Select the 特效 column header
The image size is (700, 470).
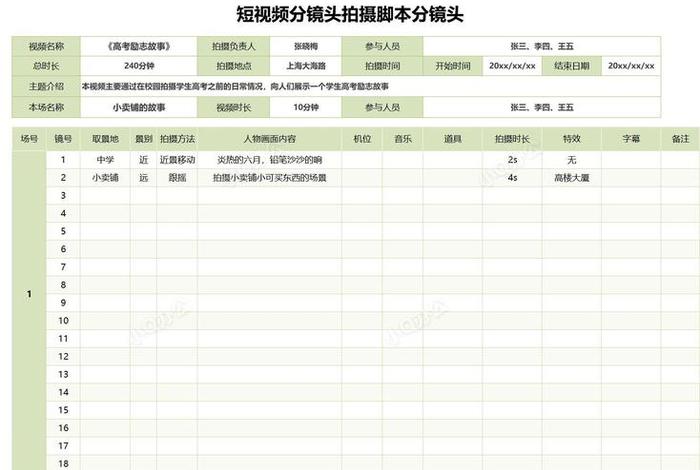point(572,139)
